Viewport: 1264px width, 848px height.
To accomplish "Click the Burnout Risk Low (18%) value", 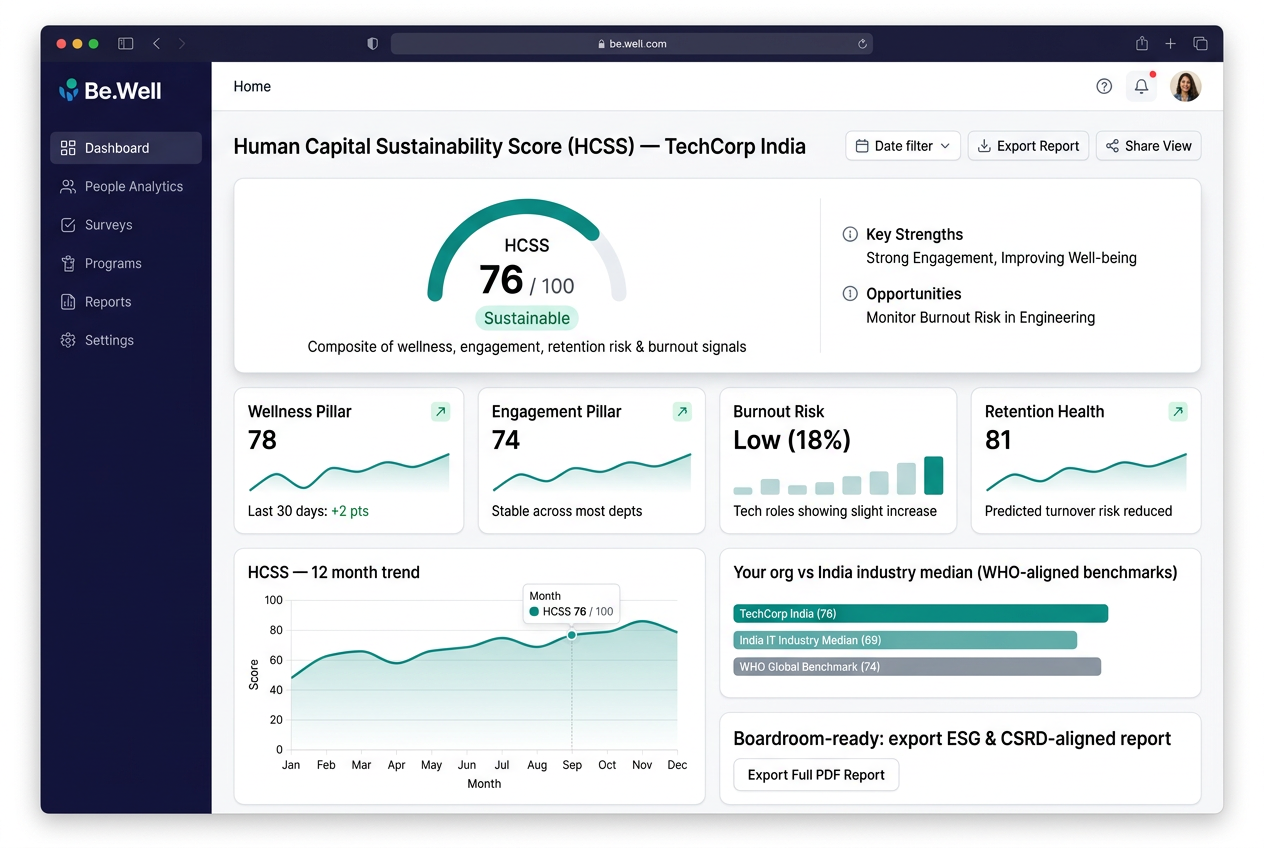I will tap(792, 440).
